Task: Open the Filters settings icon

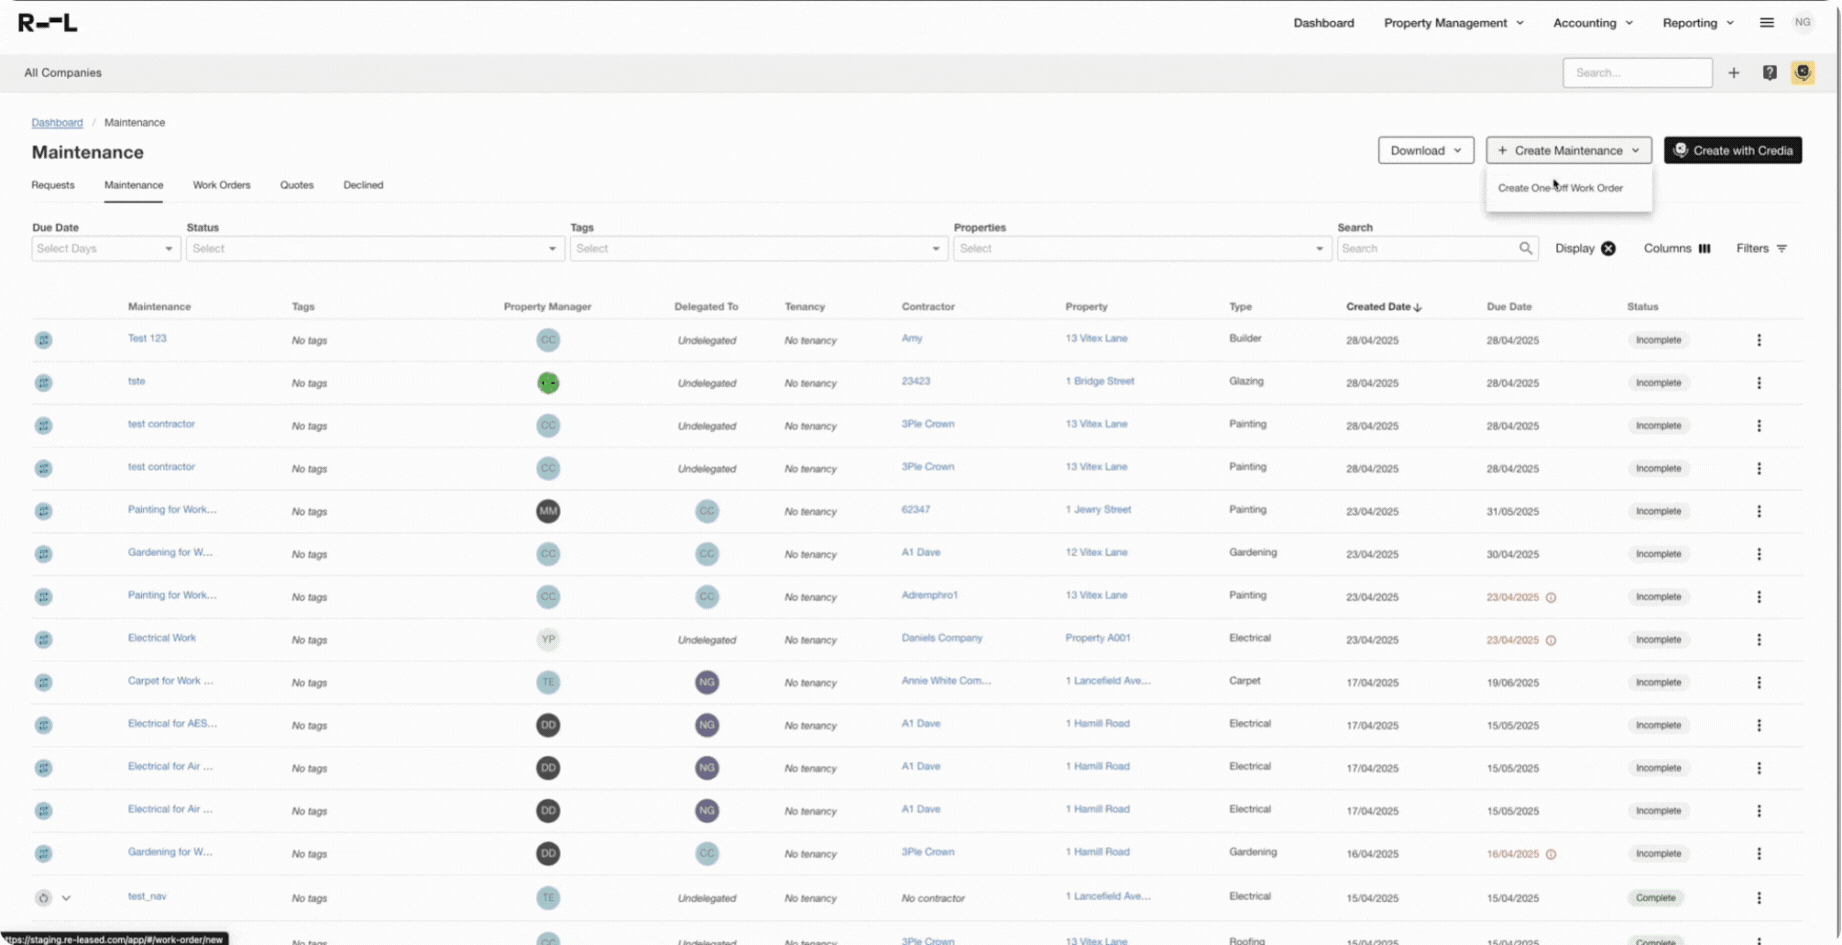Action: [1781, 248]
